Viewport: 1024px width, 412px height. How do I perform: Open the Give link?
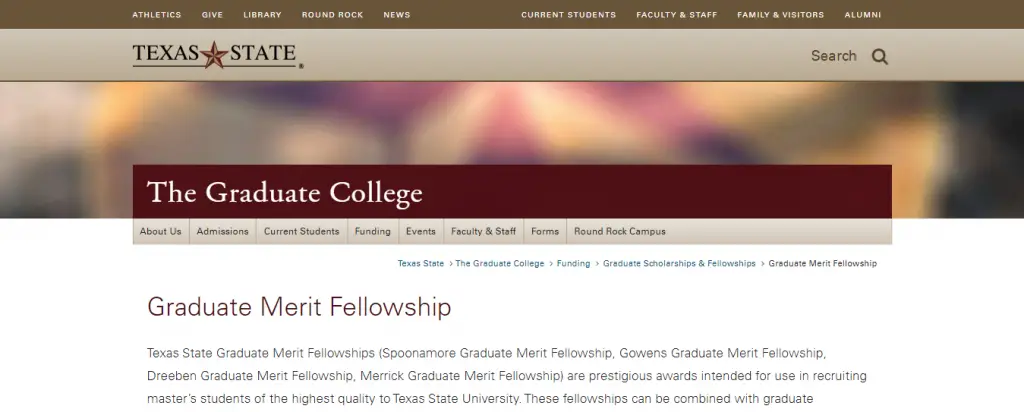pyautogui.click(x=212, y=15)
